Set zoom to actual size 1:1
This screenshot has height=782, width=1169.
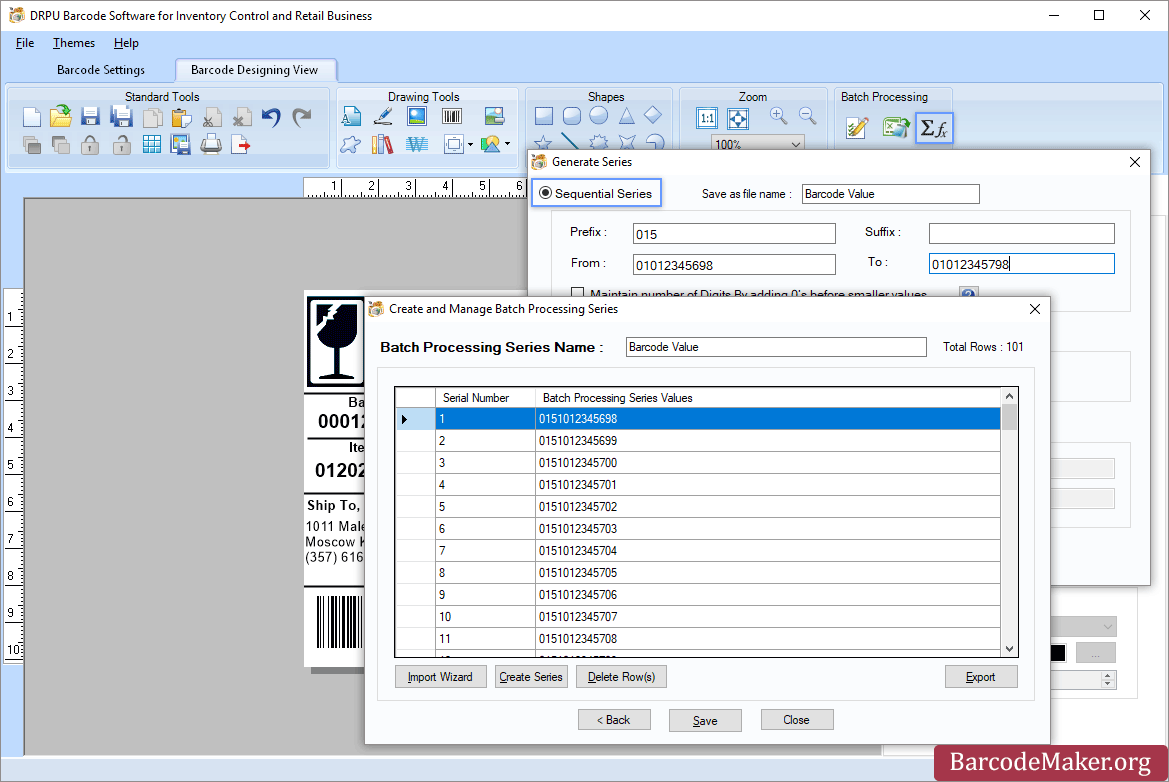point(707,118)
